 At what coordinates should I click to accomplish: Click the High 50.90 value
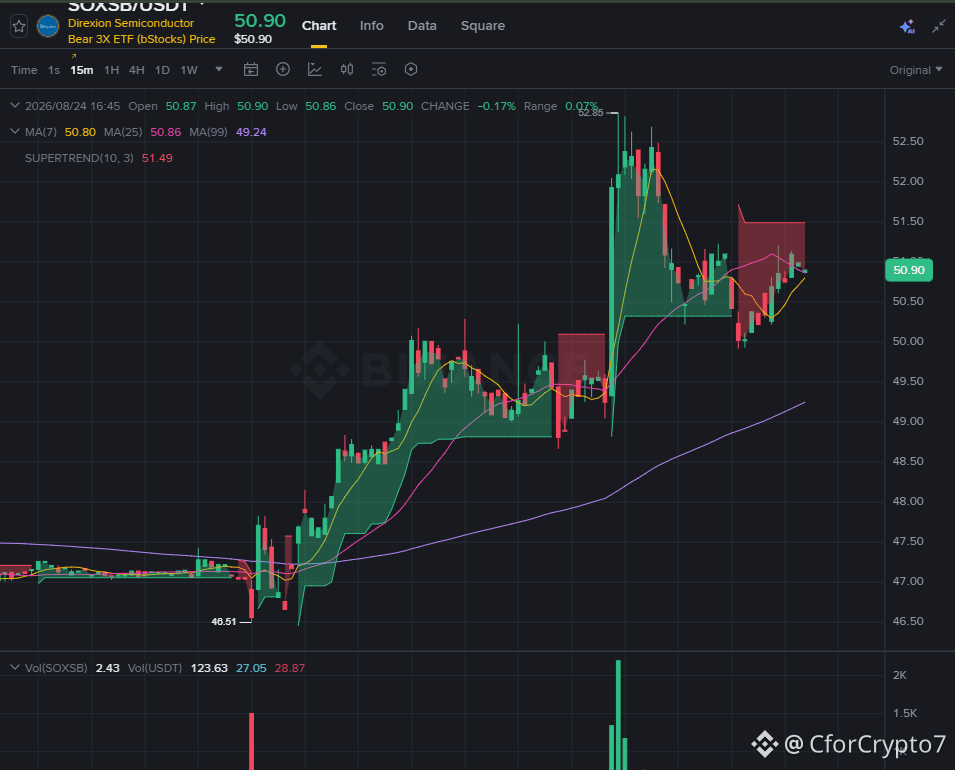[252, 106]
